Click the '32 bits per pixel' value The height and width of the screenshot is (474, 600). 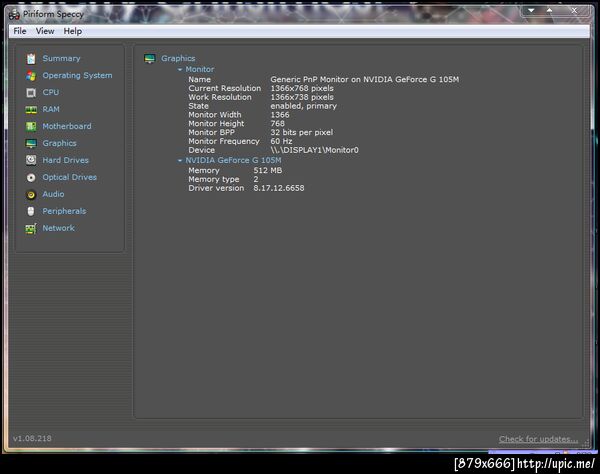click(302, 132)
